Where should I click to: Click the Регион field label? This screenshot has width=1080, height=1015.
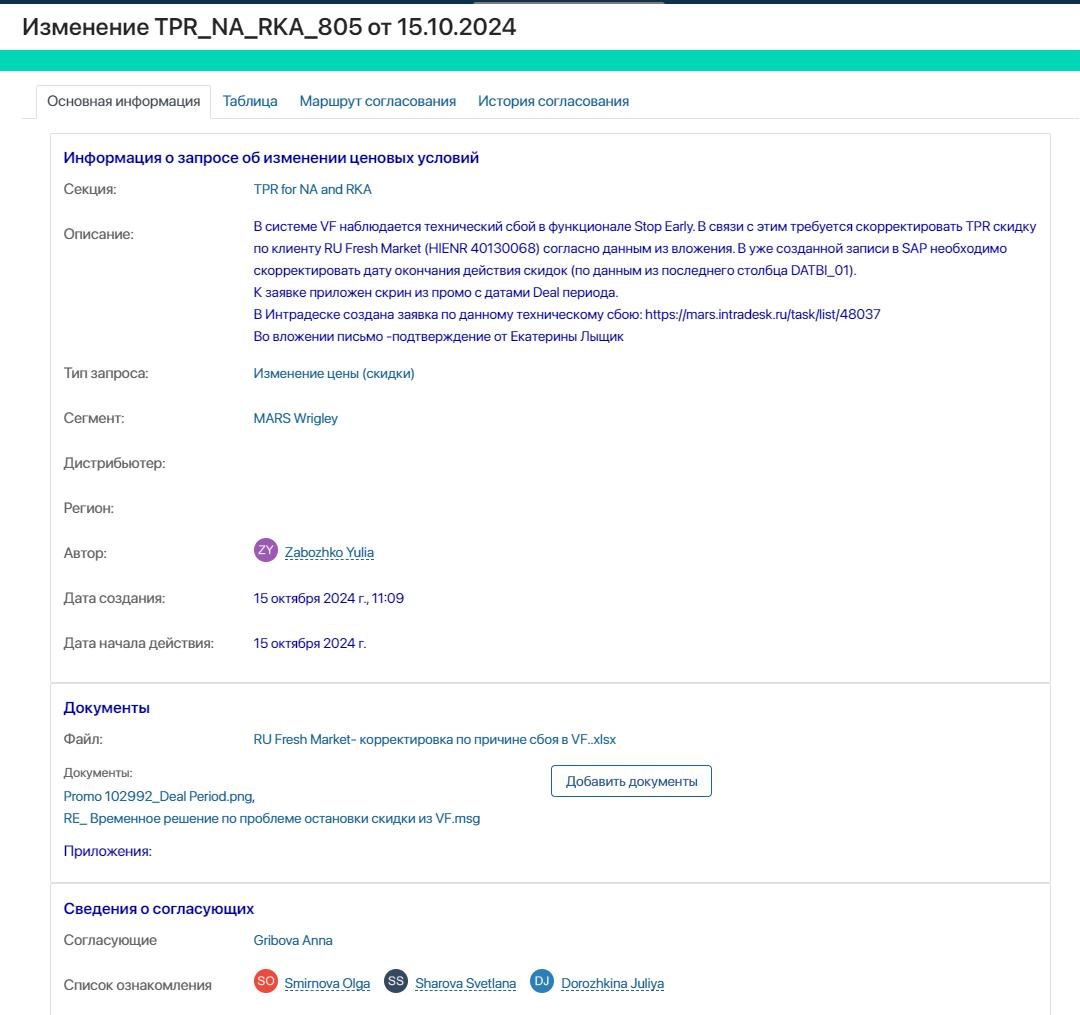(89, 508)
